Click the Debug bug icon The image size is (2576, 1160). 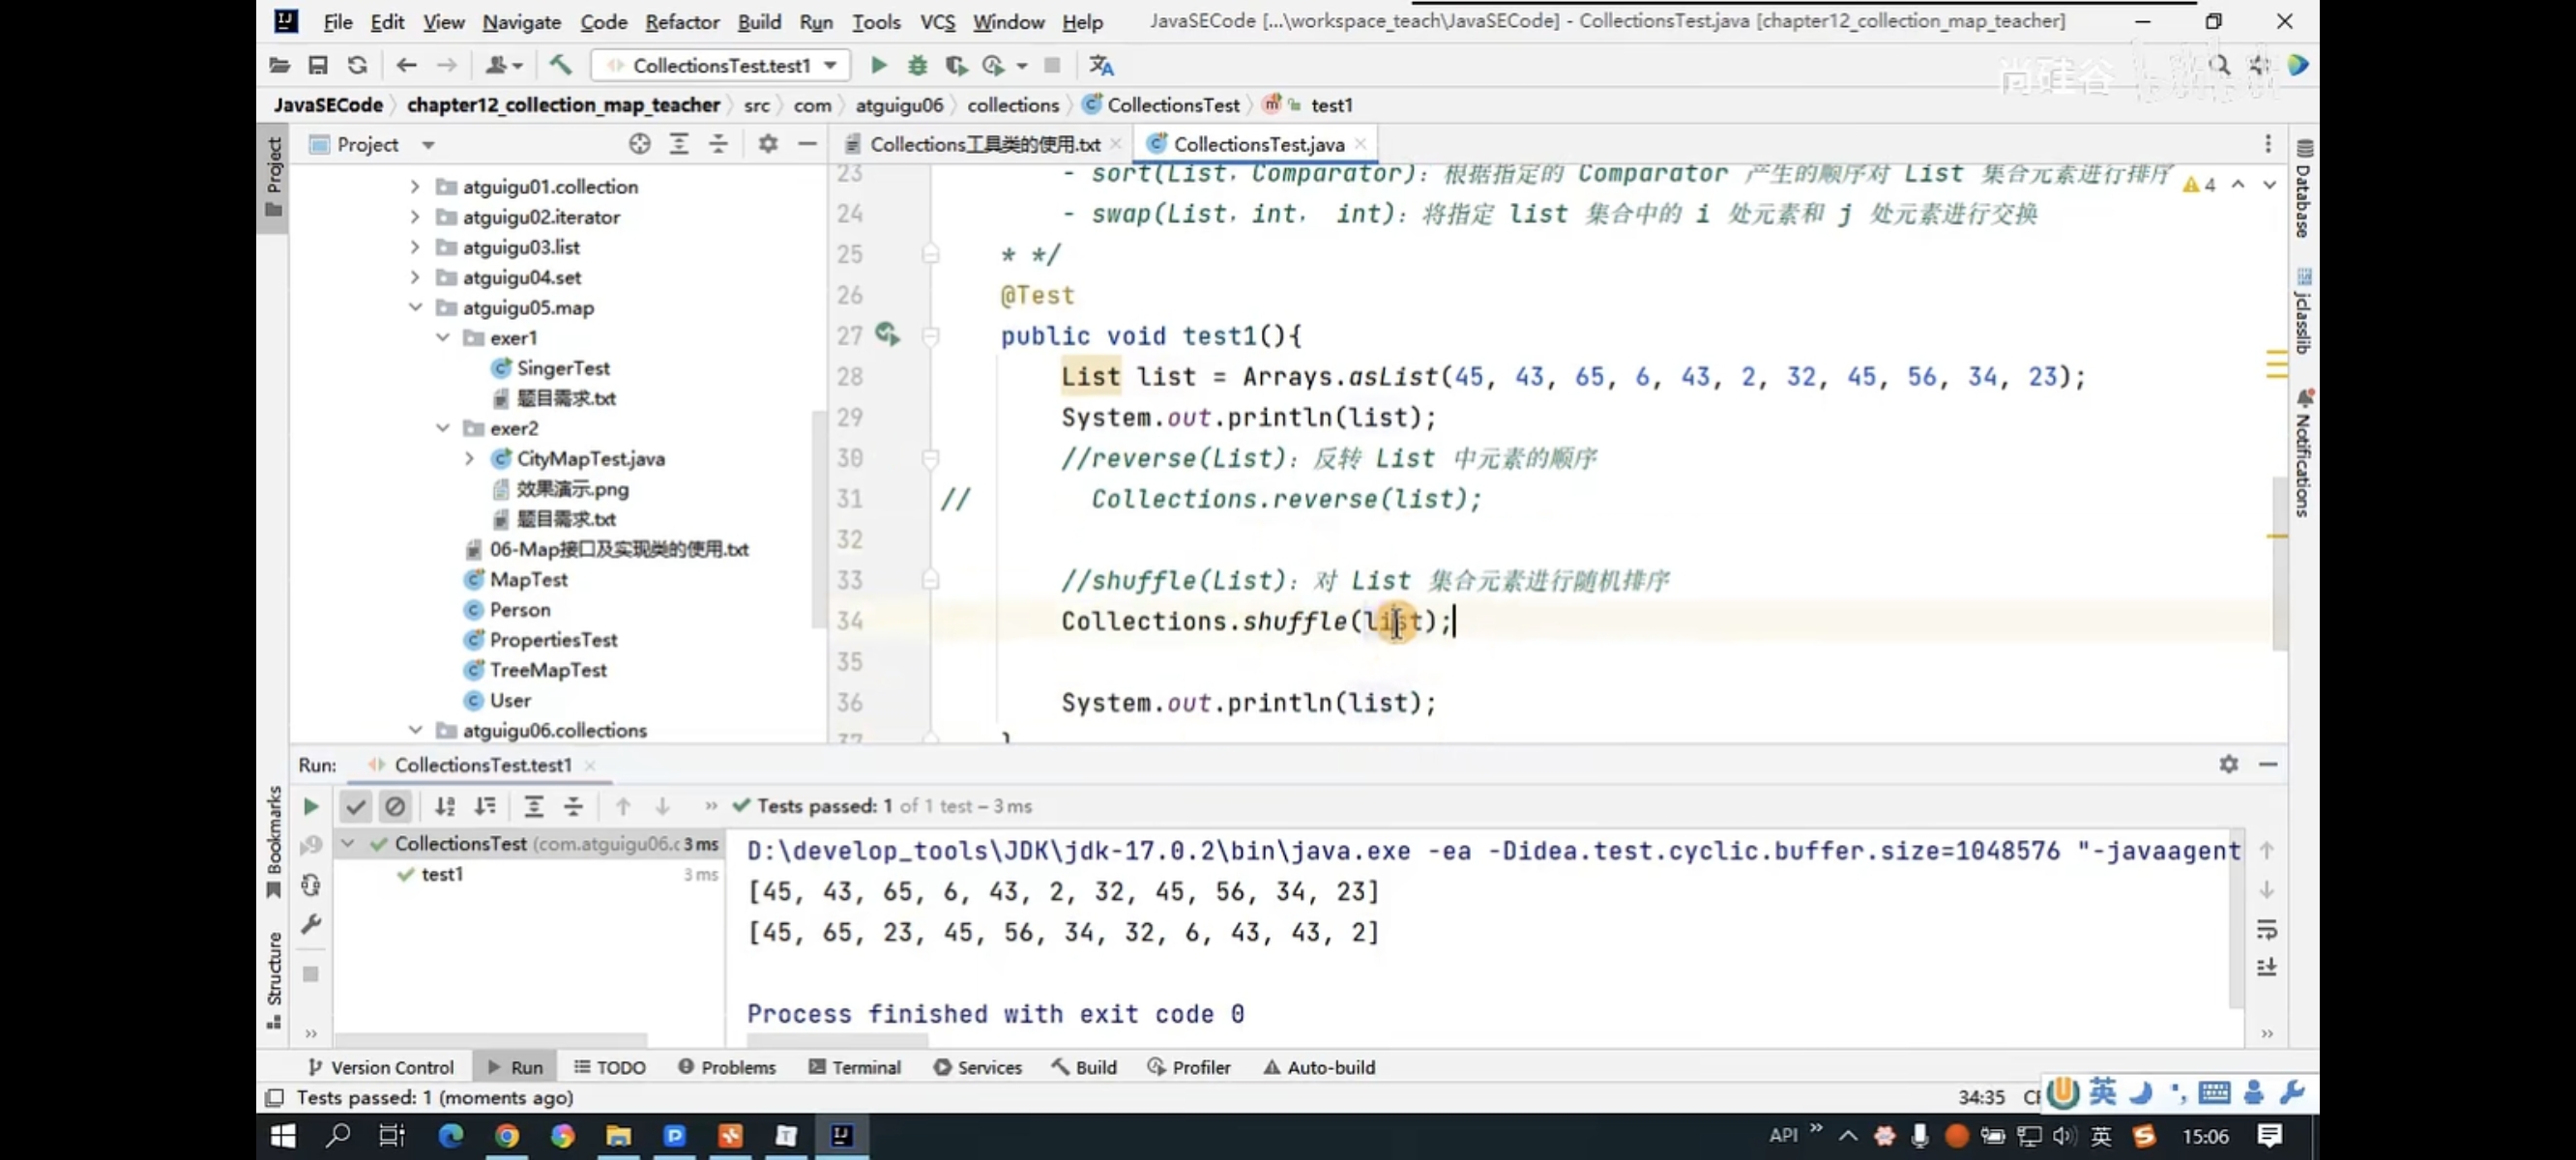click(917, 65)
